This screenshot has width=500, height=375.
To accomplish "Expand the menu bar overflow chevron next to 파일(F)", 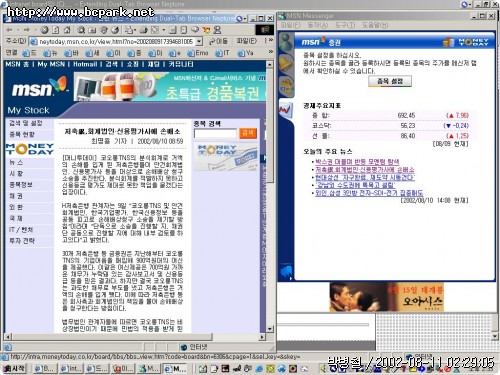I will coord(270,41).
